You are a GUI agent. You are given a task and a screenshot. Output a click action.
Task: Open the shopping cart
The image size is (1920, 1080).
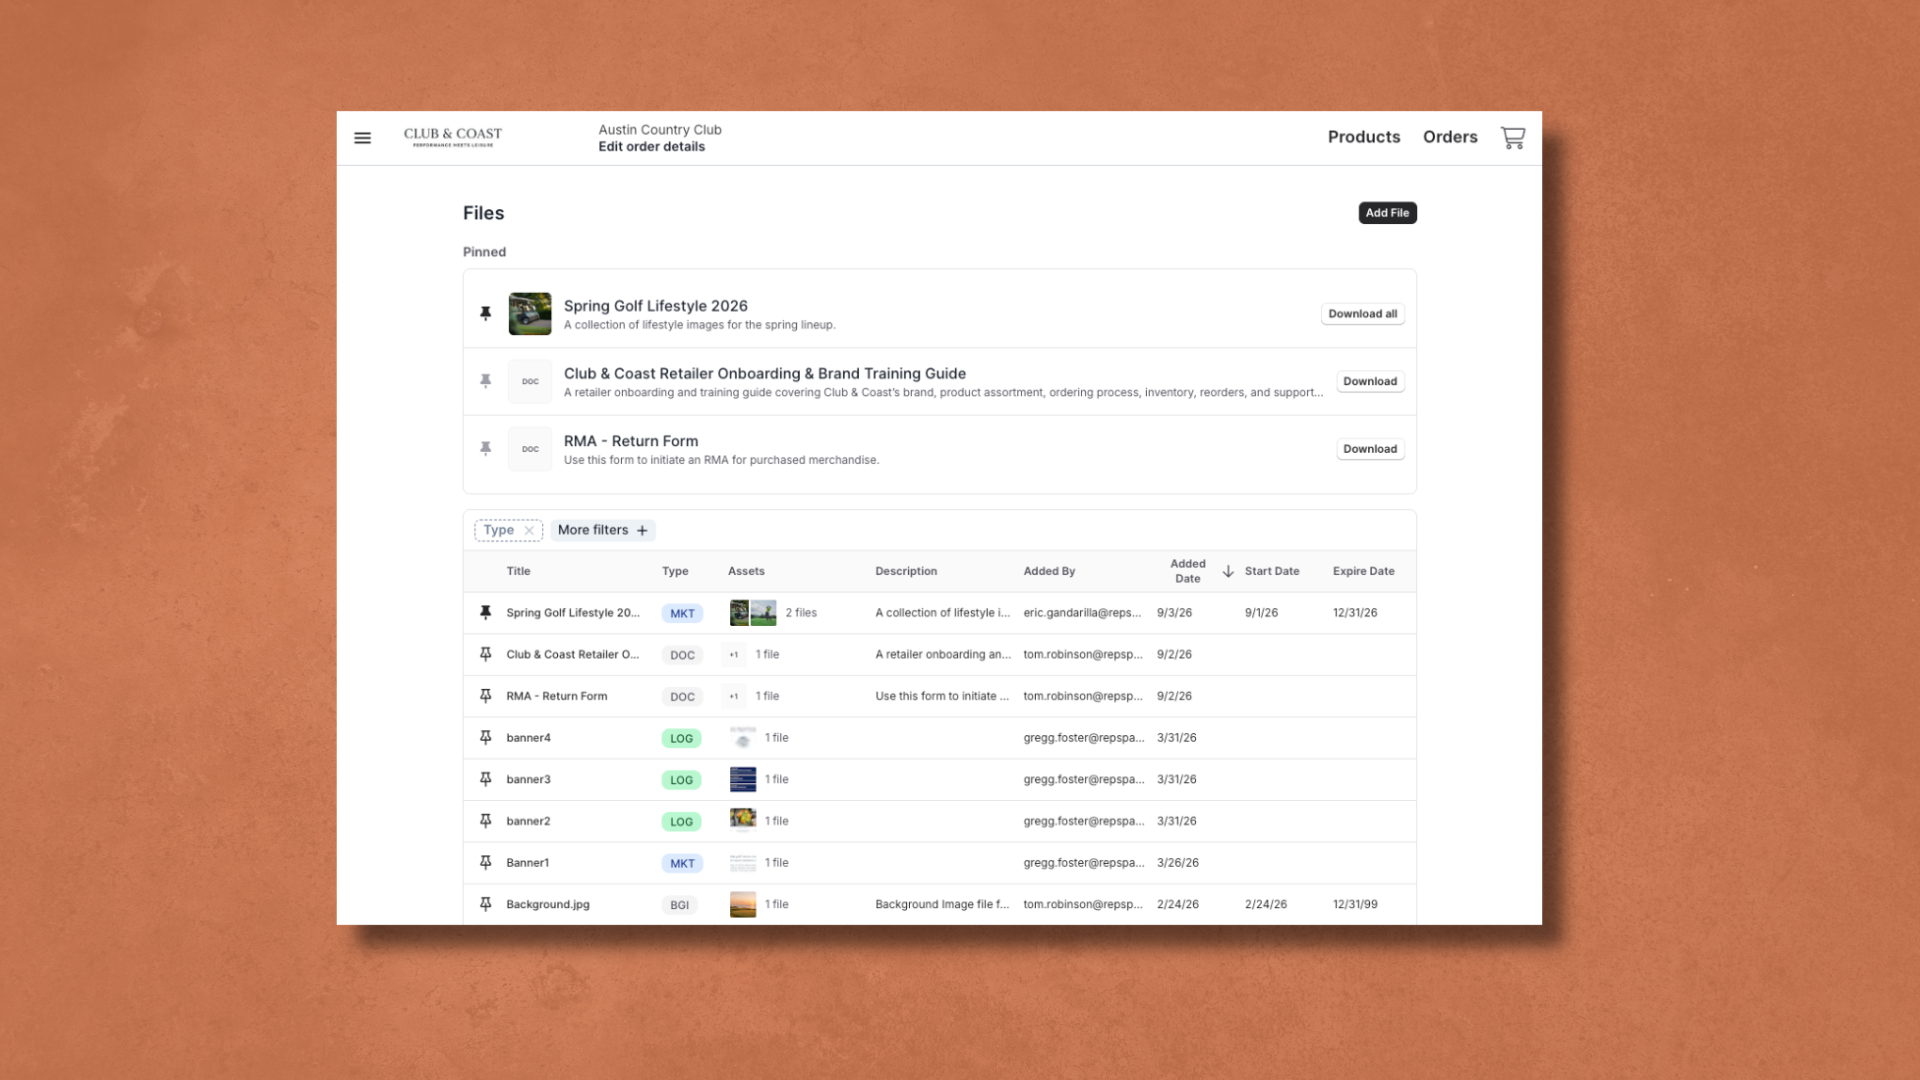[x=1512, y=138]
